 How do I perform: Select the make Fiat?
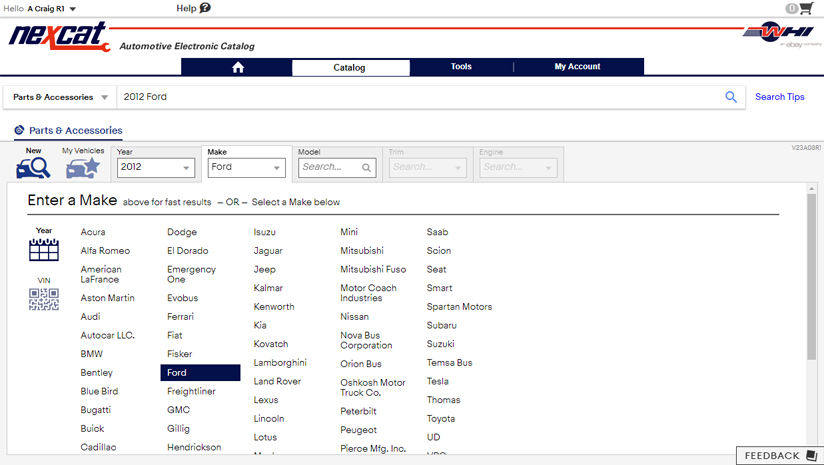pos(174,335)
